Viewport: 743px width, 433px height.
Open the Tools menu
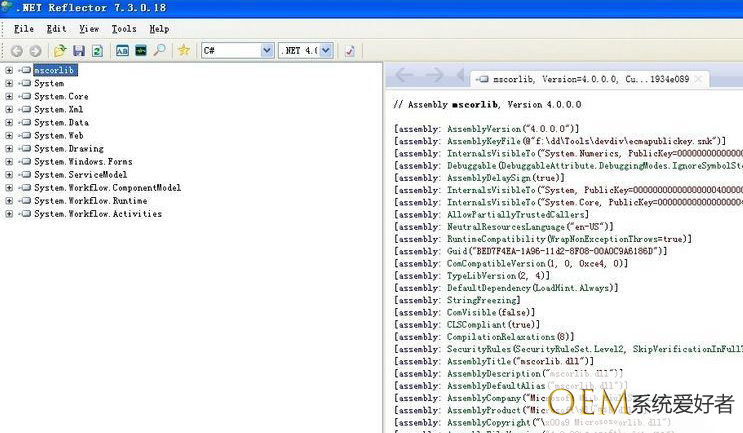click(x=124, y=29)
